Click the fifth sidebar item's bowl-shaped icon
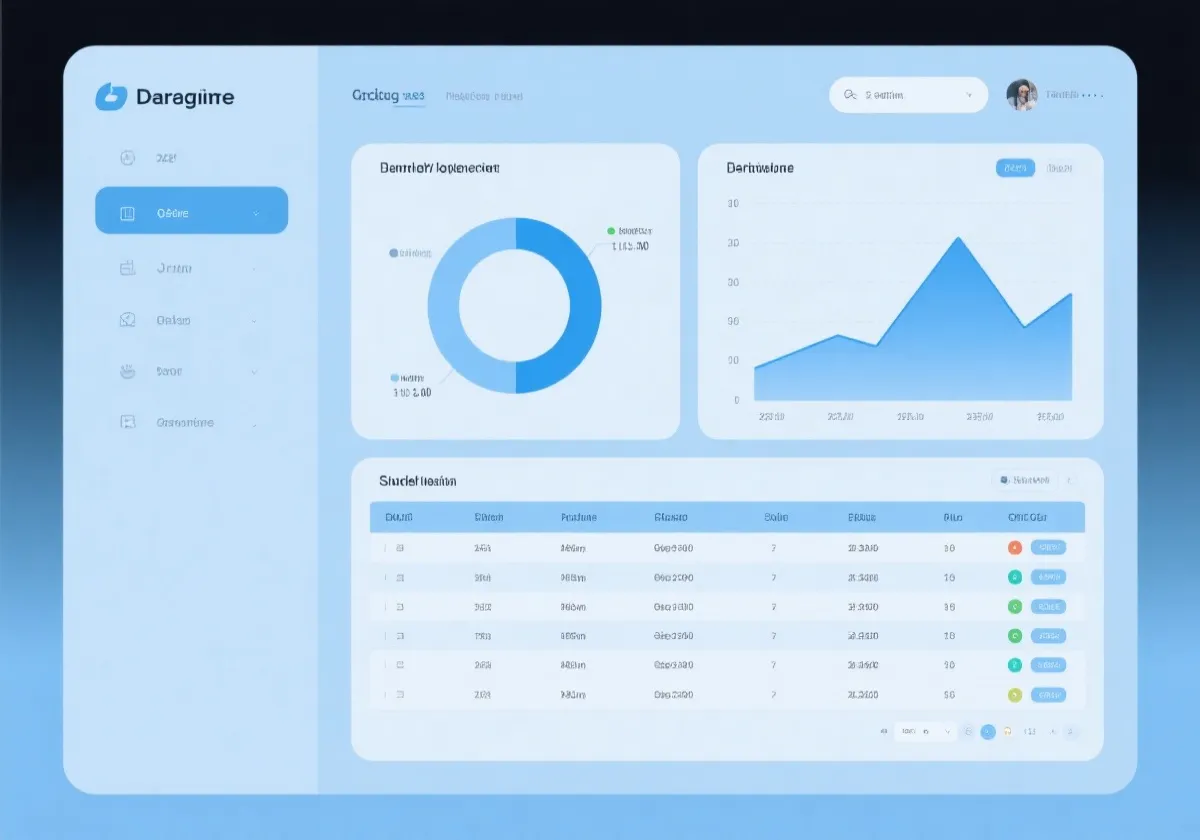1200x840 pixels. (x=127, y=371)
